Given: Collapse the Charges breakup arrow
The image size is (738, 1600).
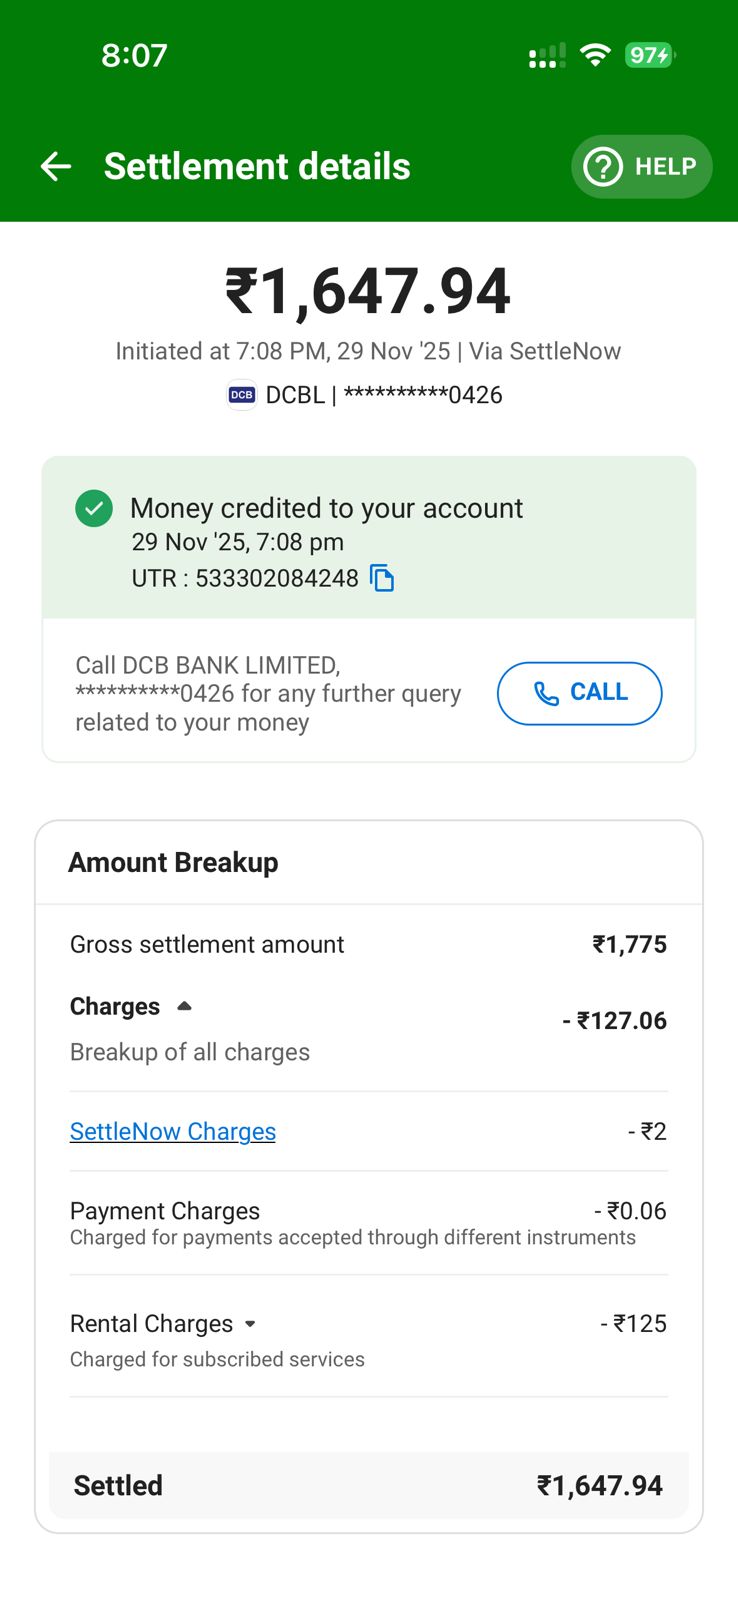Looking at the screenshot, I should click(184, 1006).
